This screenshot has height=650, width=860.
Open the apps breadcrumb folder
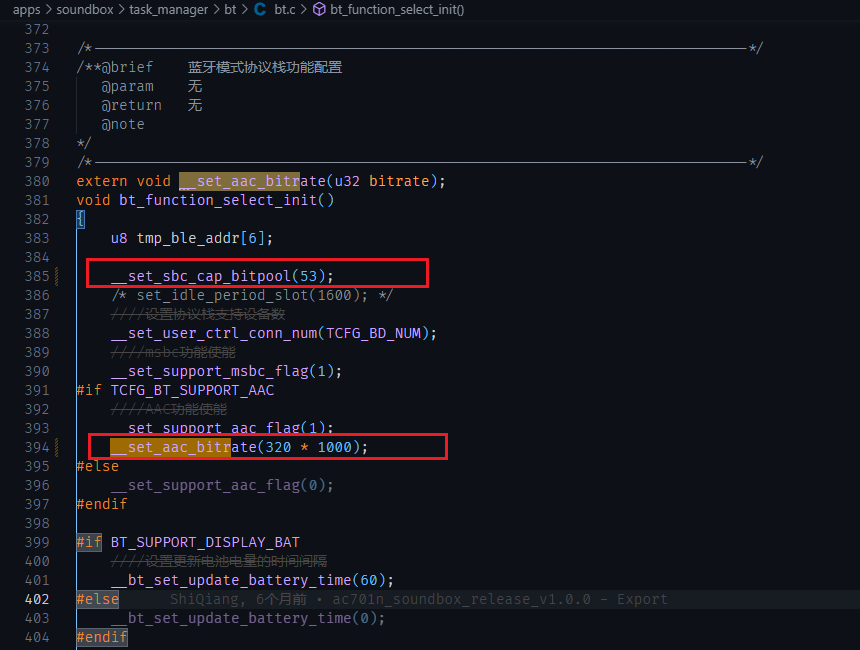pos(26,10)
